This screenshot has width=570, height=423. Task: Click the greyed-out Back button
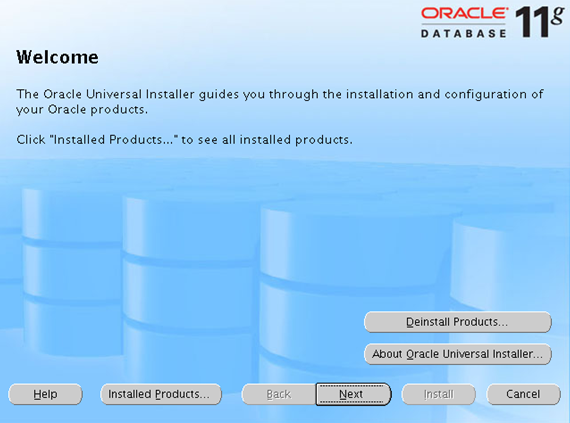pyautogui.click(x=278, y=394)
